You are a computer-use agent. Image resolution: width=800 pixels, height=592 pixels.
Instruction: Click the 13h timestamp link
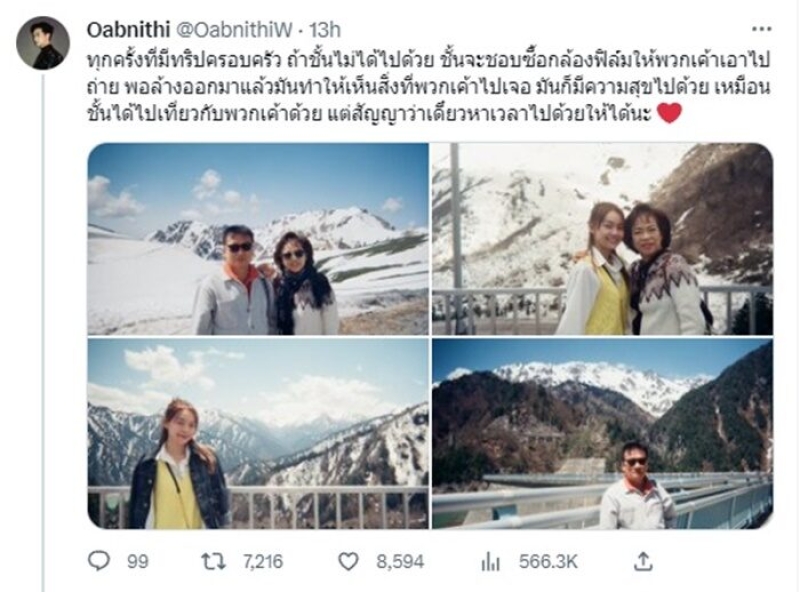(325, 30)
